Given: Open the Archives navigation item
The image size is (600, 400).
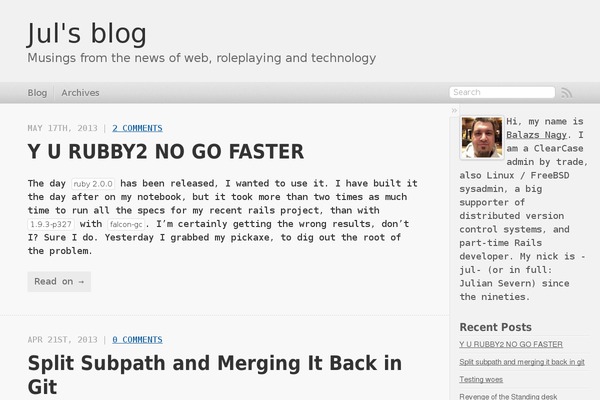Looking at the screenshot, I should [x=80, y=92].
